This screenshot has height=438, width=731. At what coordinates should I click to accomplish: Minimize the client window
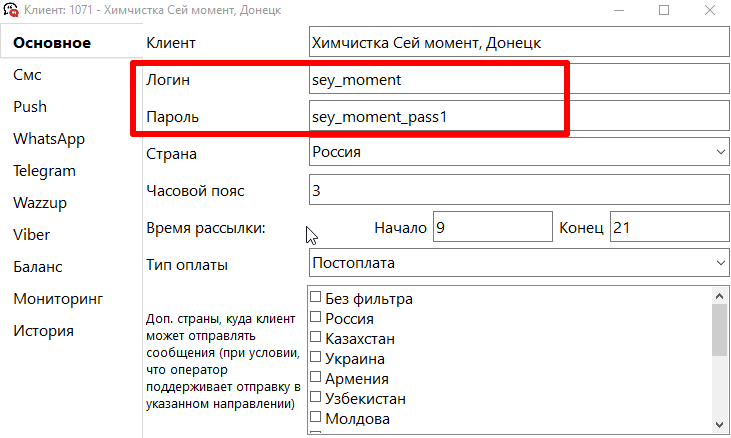[x=619, y=10]
